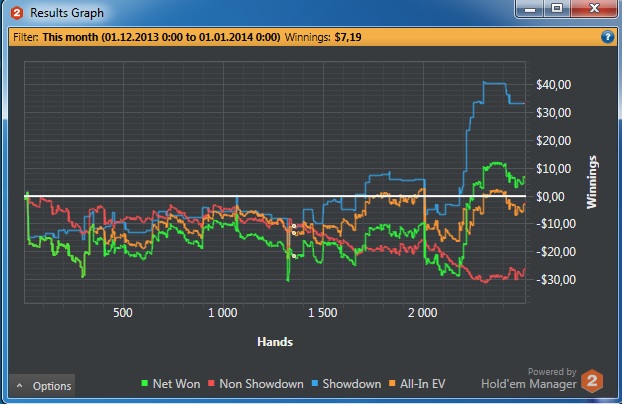The height and width of the screenshot is (404, 622).
Task: Click the blue help question mark icon
Action: [x=607, y=37]
